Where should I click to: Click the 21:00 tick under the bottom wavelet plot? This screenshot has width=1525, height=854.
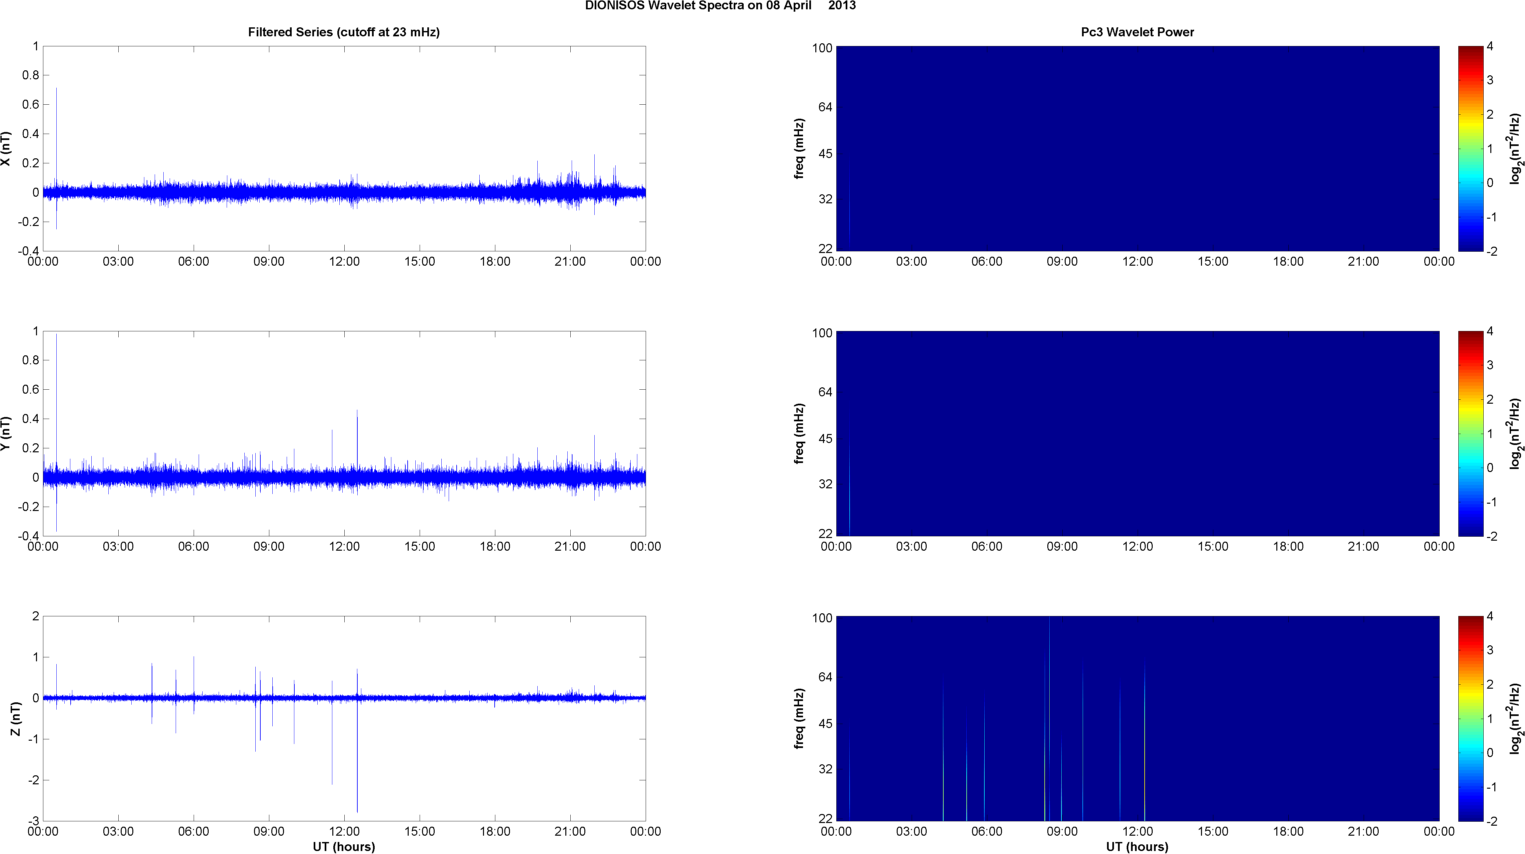pos(1363,832)
